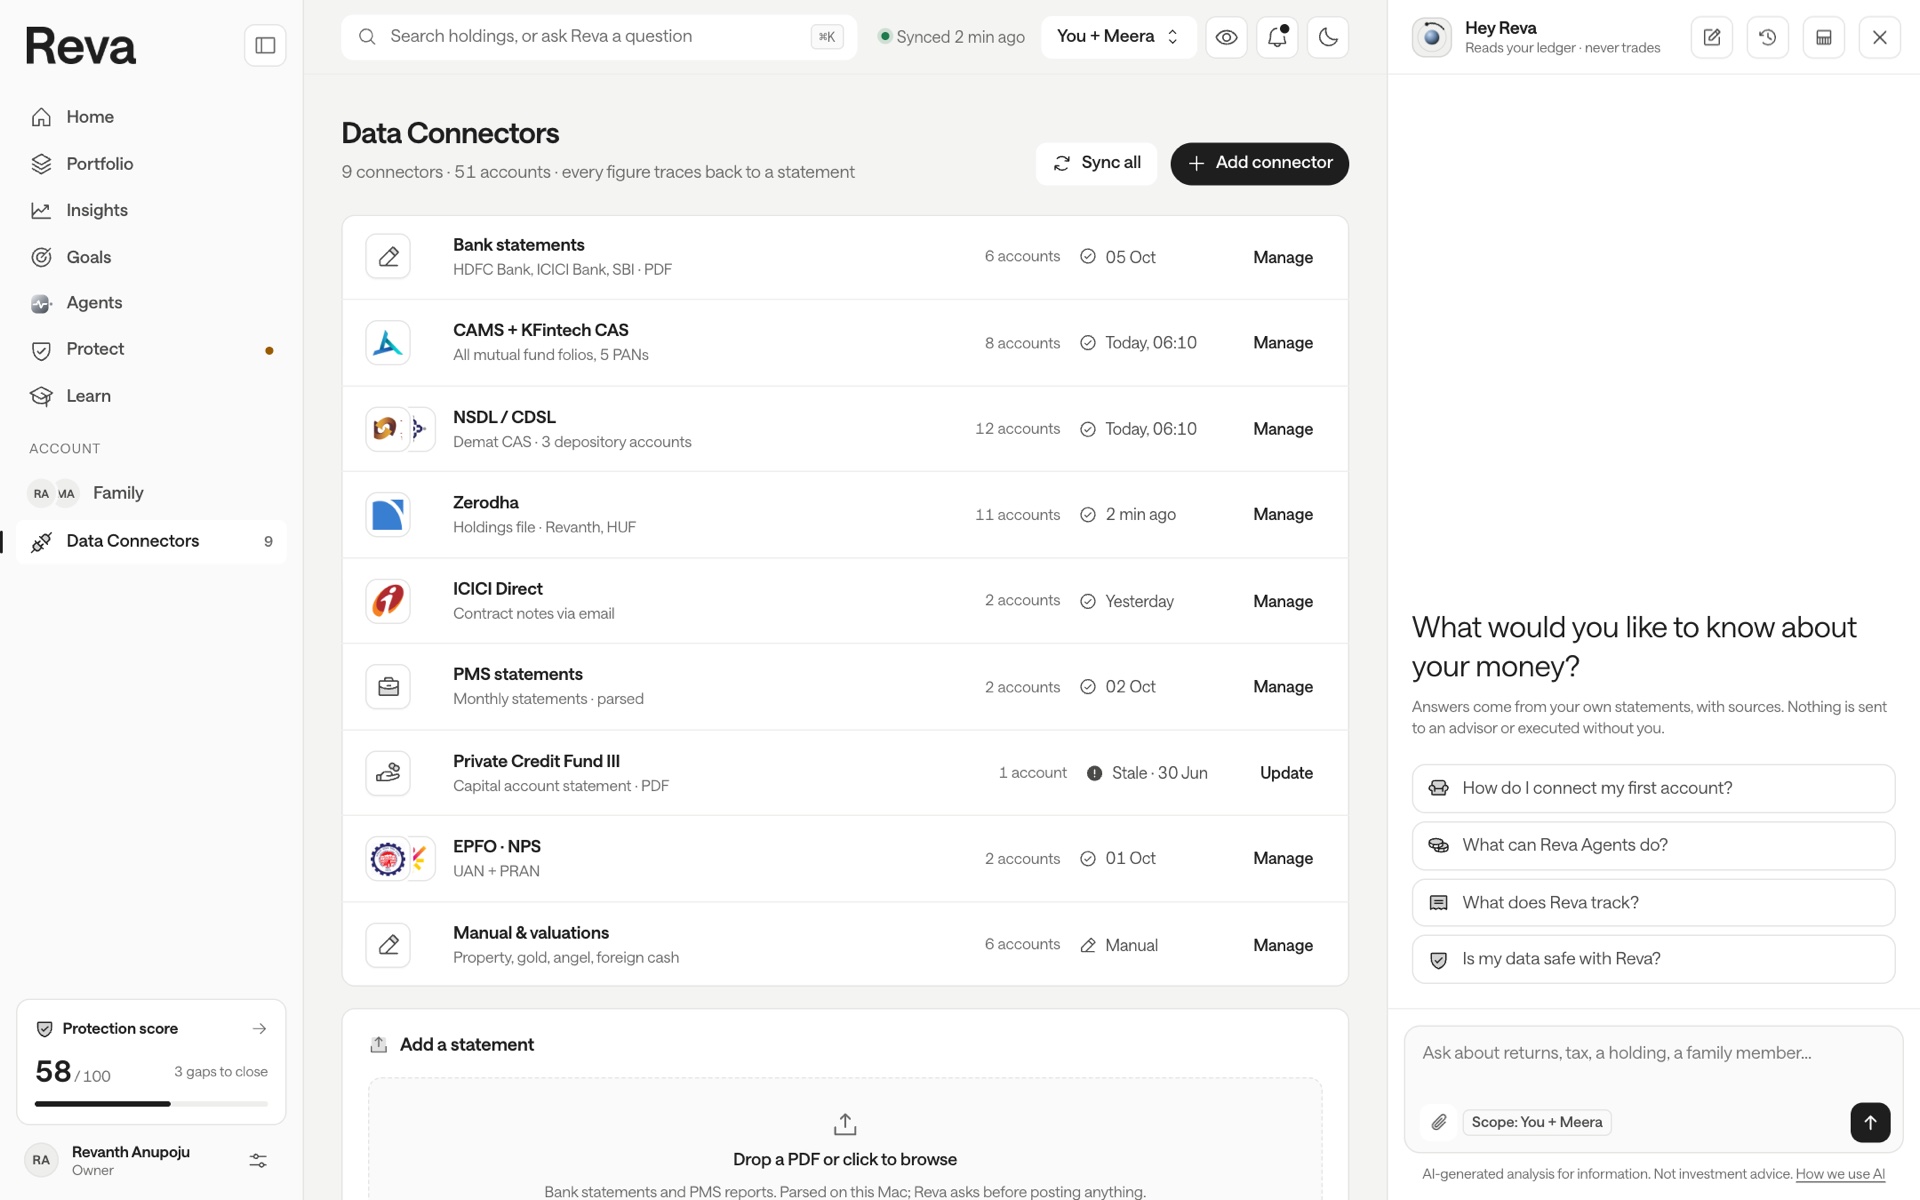Click the Private Credit Fund hand-coins icon

click(x=388, y=773)
